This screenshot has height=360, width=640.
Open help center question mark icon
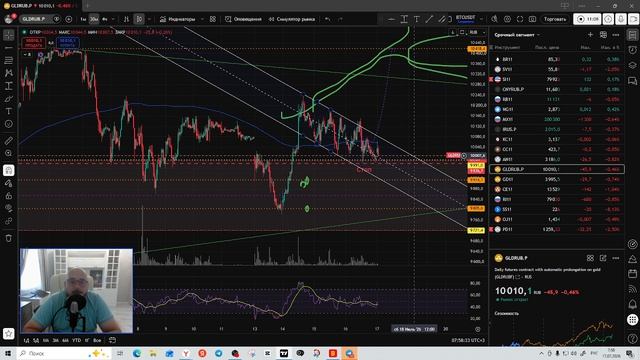click(x=633, y=338)
